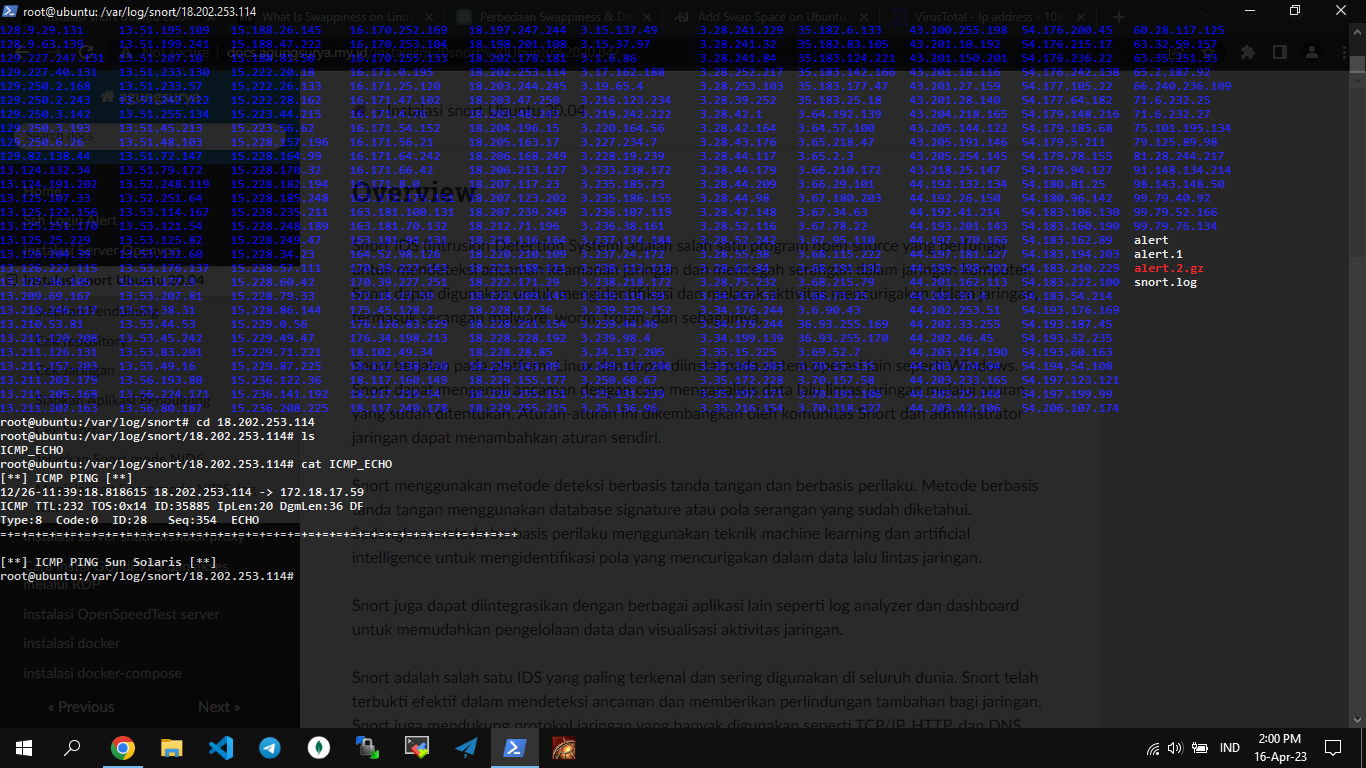
Task: Open MongoDB Compass green leaf icon
Action: [319, 747]
